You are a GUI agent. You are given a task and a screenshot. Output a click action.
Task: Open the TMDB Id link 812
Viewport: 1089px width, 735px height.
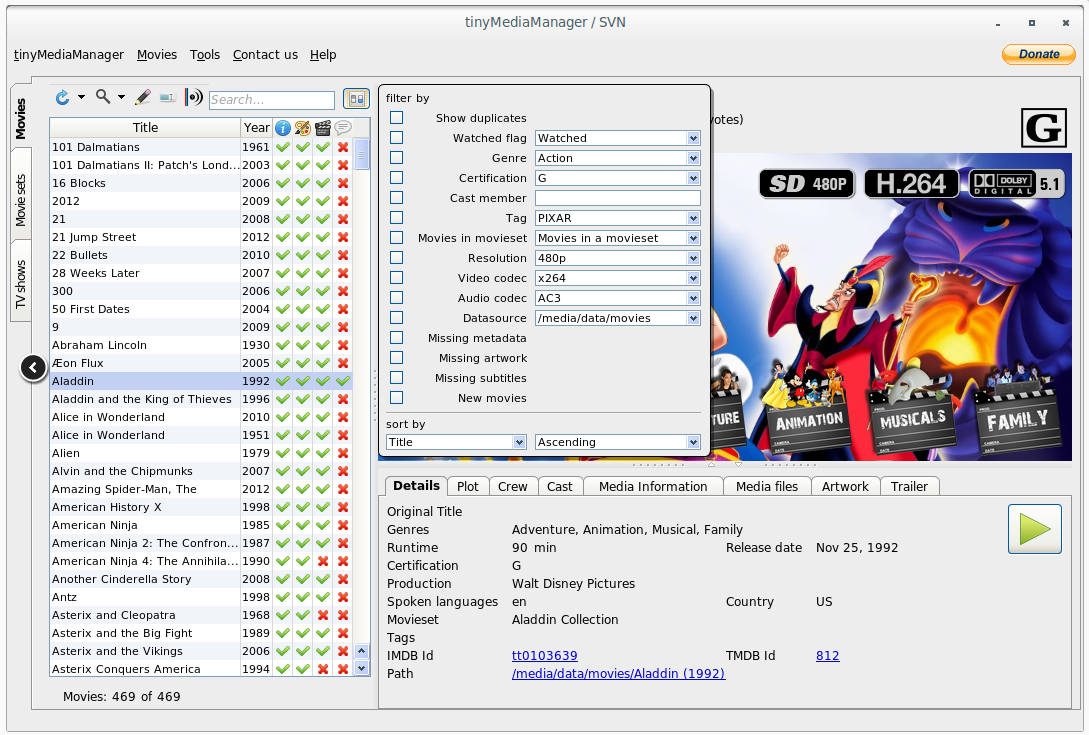pyautogui.click(x=827, y=656)
